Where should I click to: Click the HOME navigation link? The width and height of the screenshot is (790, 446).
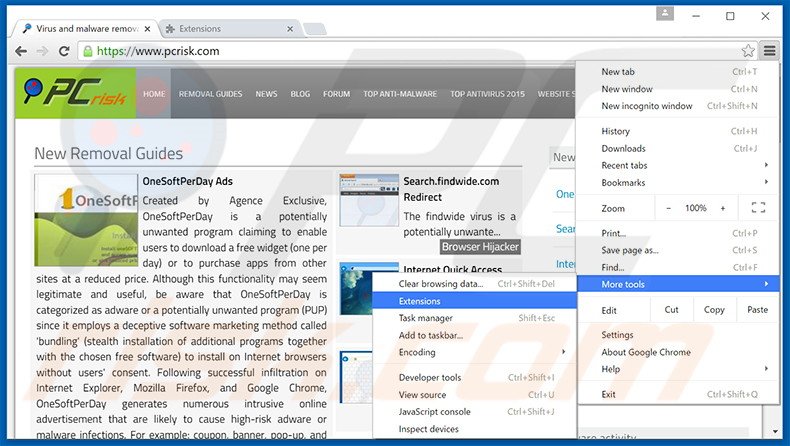pos(154,94)
